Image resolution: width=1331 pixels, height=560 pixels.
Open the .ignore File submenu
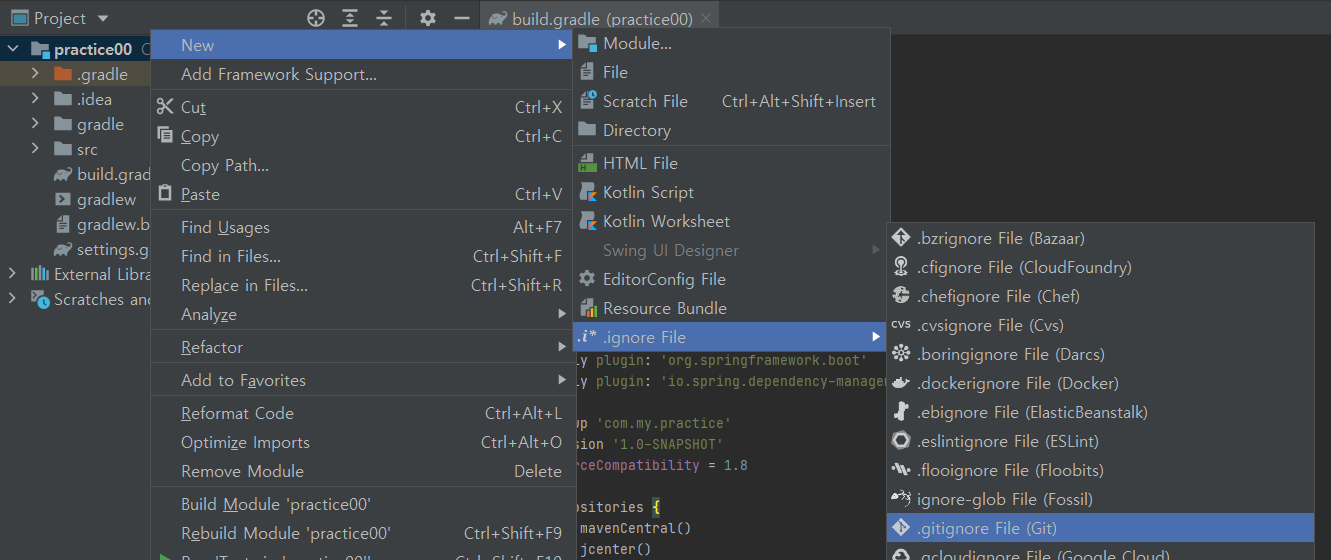coord(732,337)
